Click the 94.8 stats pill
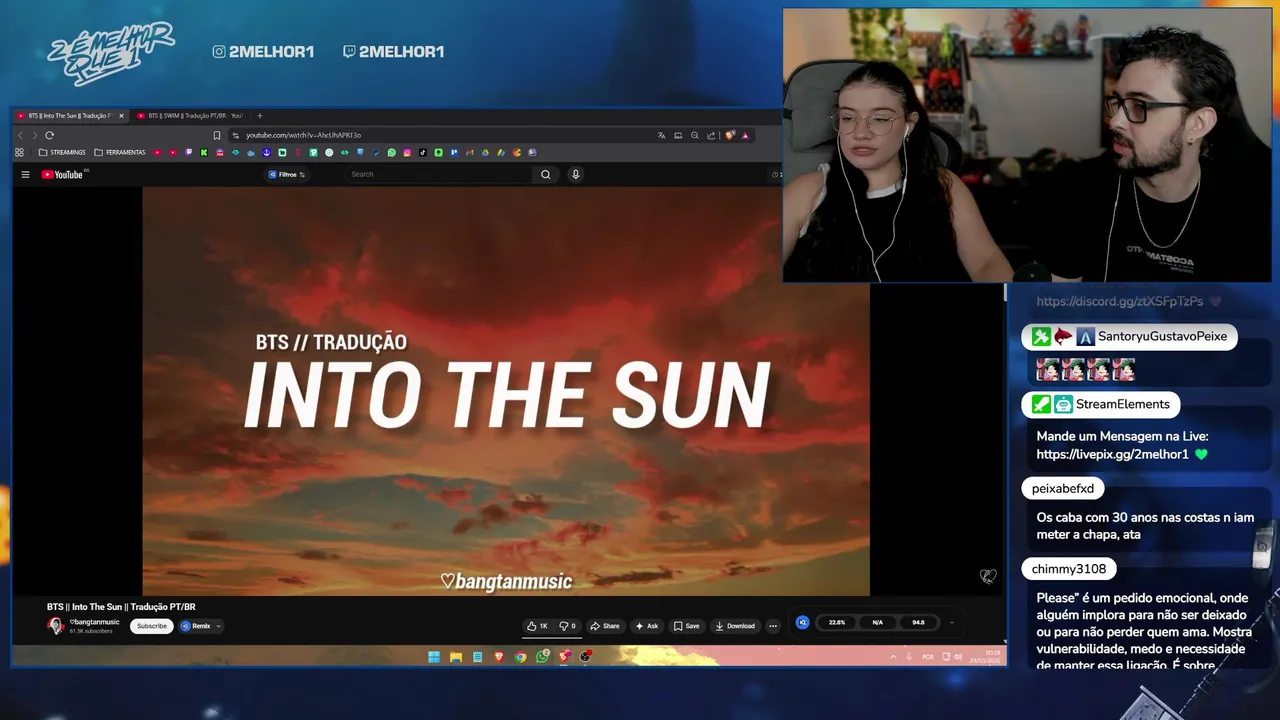 pyautogui.click(x=918, y=622)
